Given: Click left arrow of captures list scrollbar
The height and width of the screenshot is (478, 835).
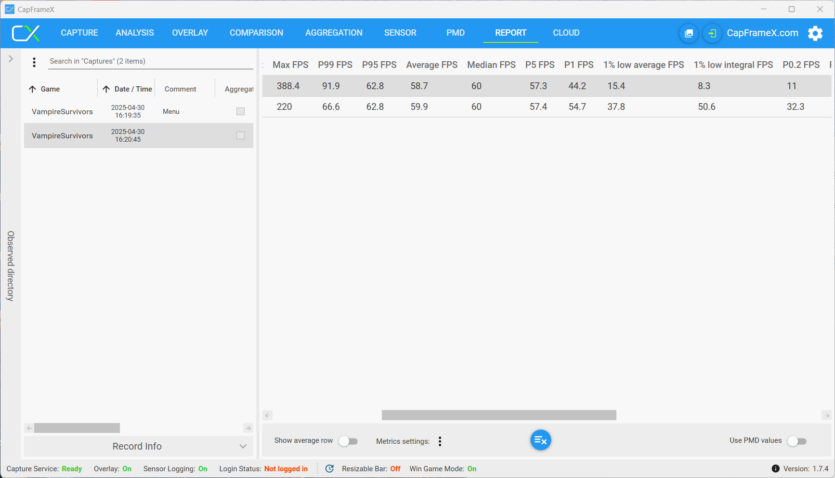Looking at the screenshot, I should pyautogui.click(x=29, y=428).
